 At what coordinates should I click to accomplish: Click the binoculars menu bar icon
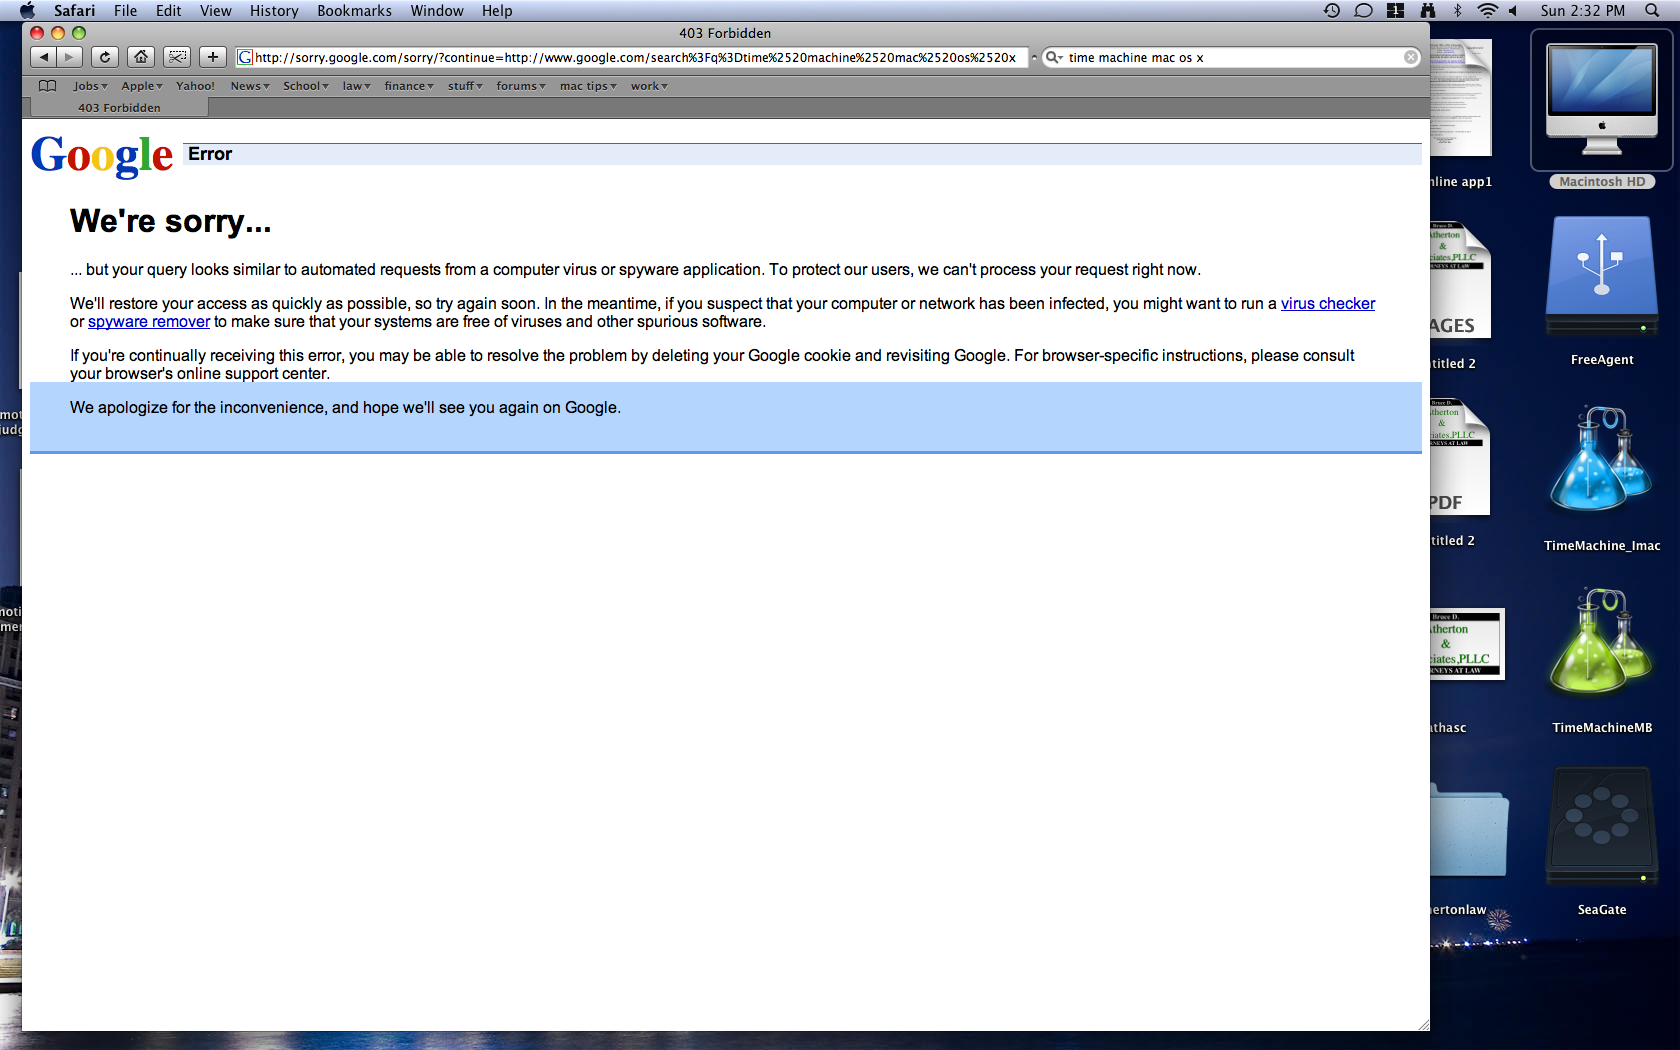tap(1427, 11)
